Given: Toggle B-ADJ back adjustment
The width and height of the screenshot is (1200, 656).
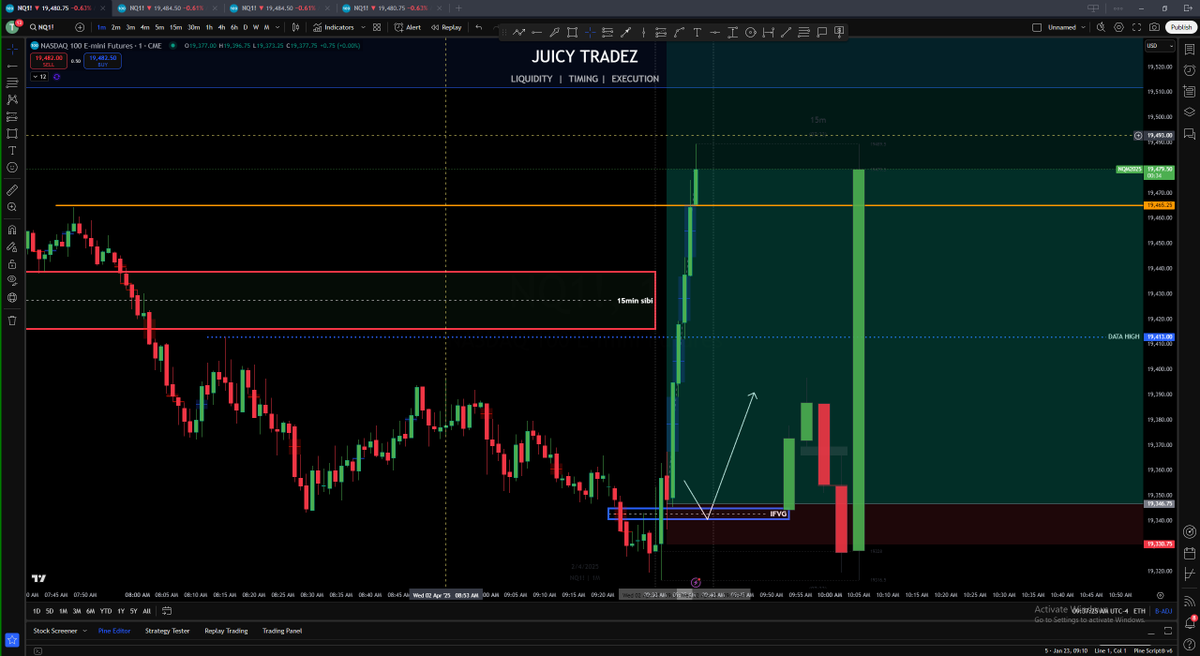Looking at the screenshot, I should [x=1163, y=611].
